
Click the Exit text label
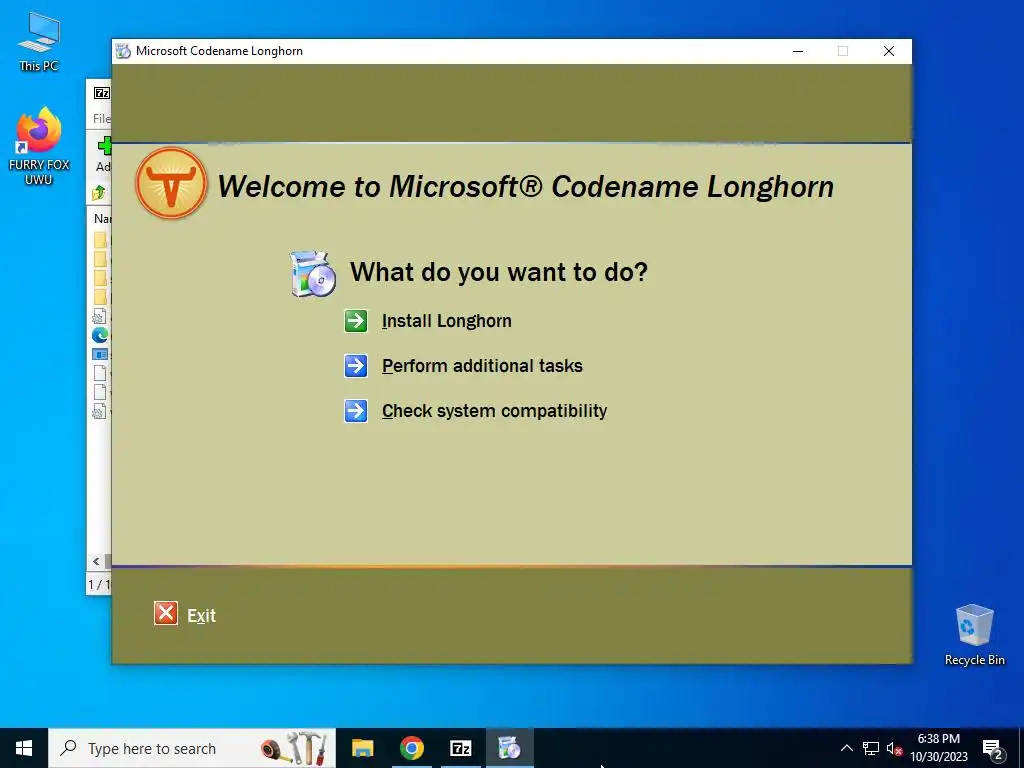tap(201, 615)
